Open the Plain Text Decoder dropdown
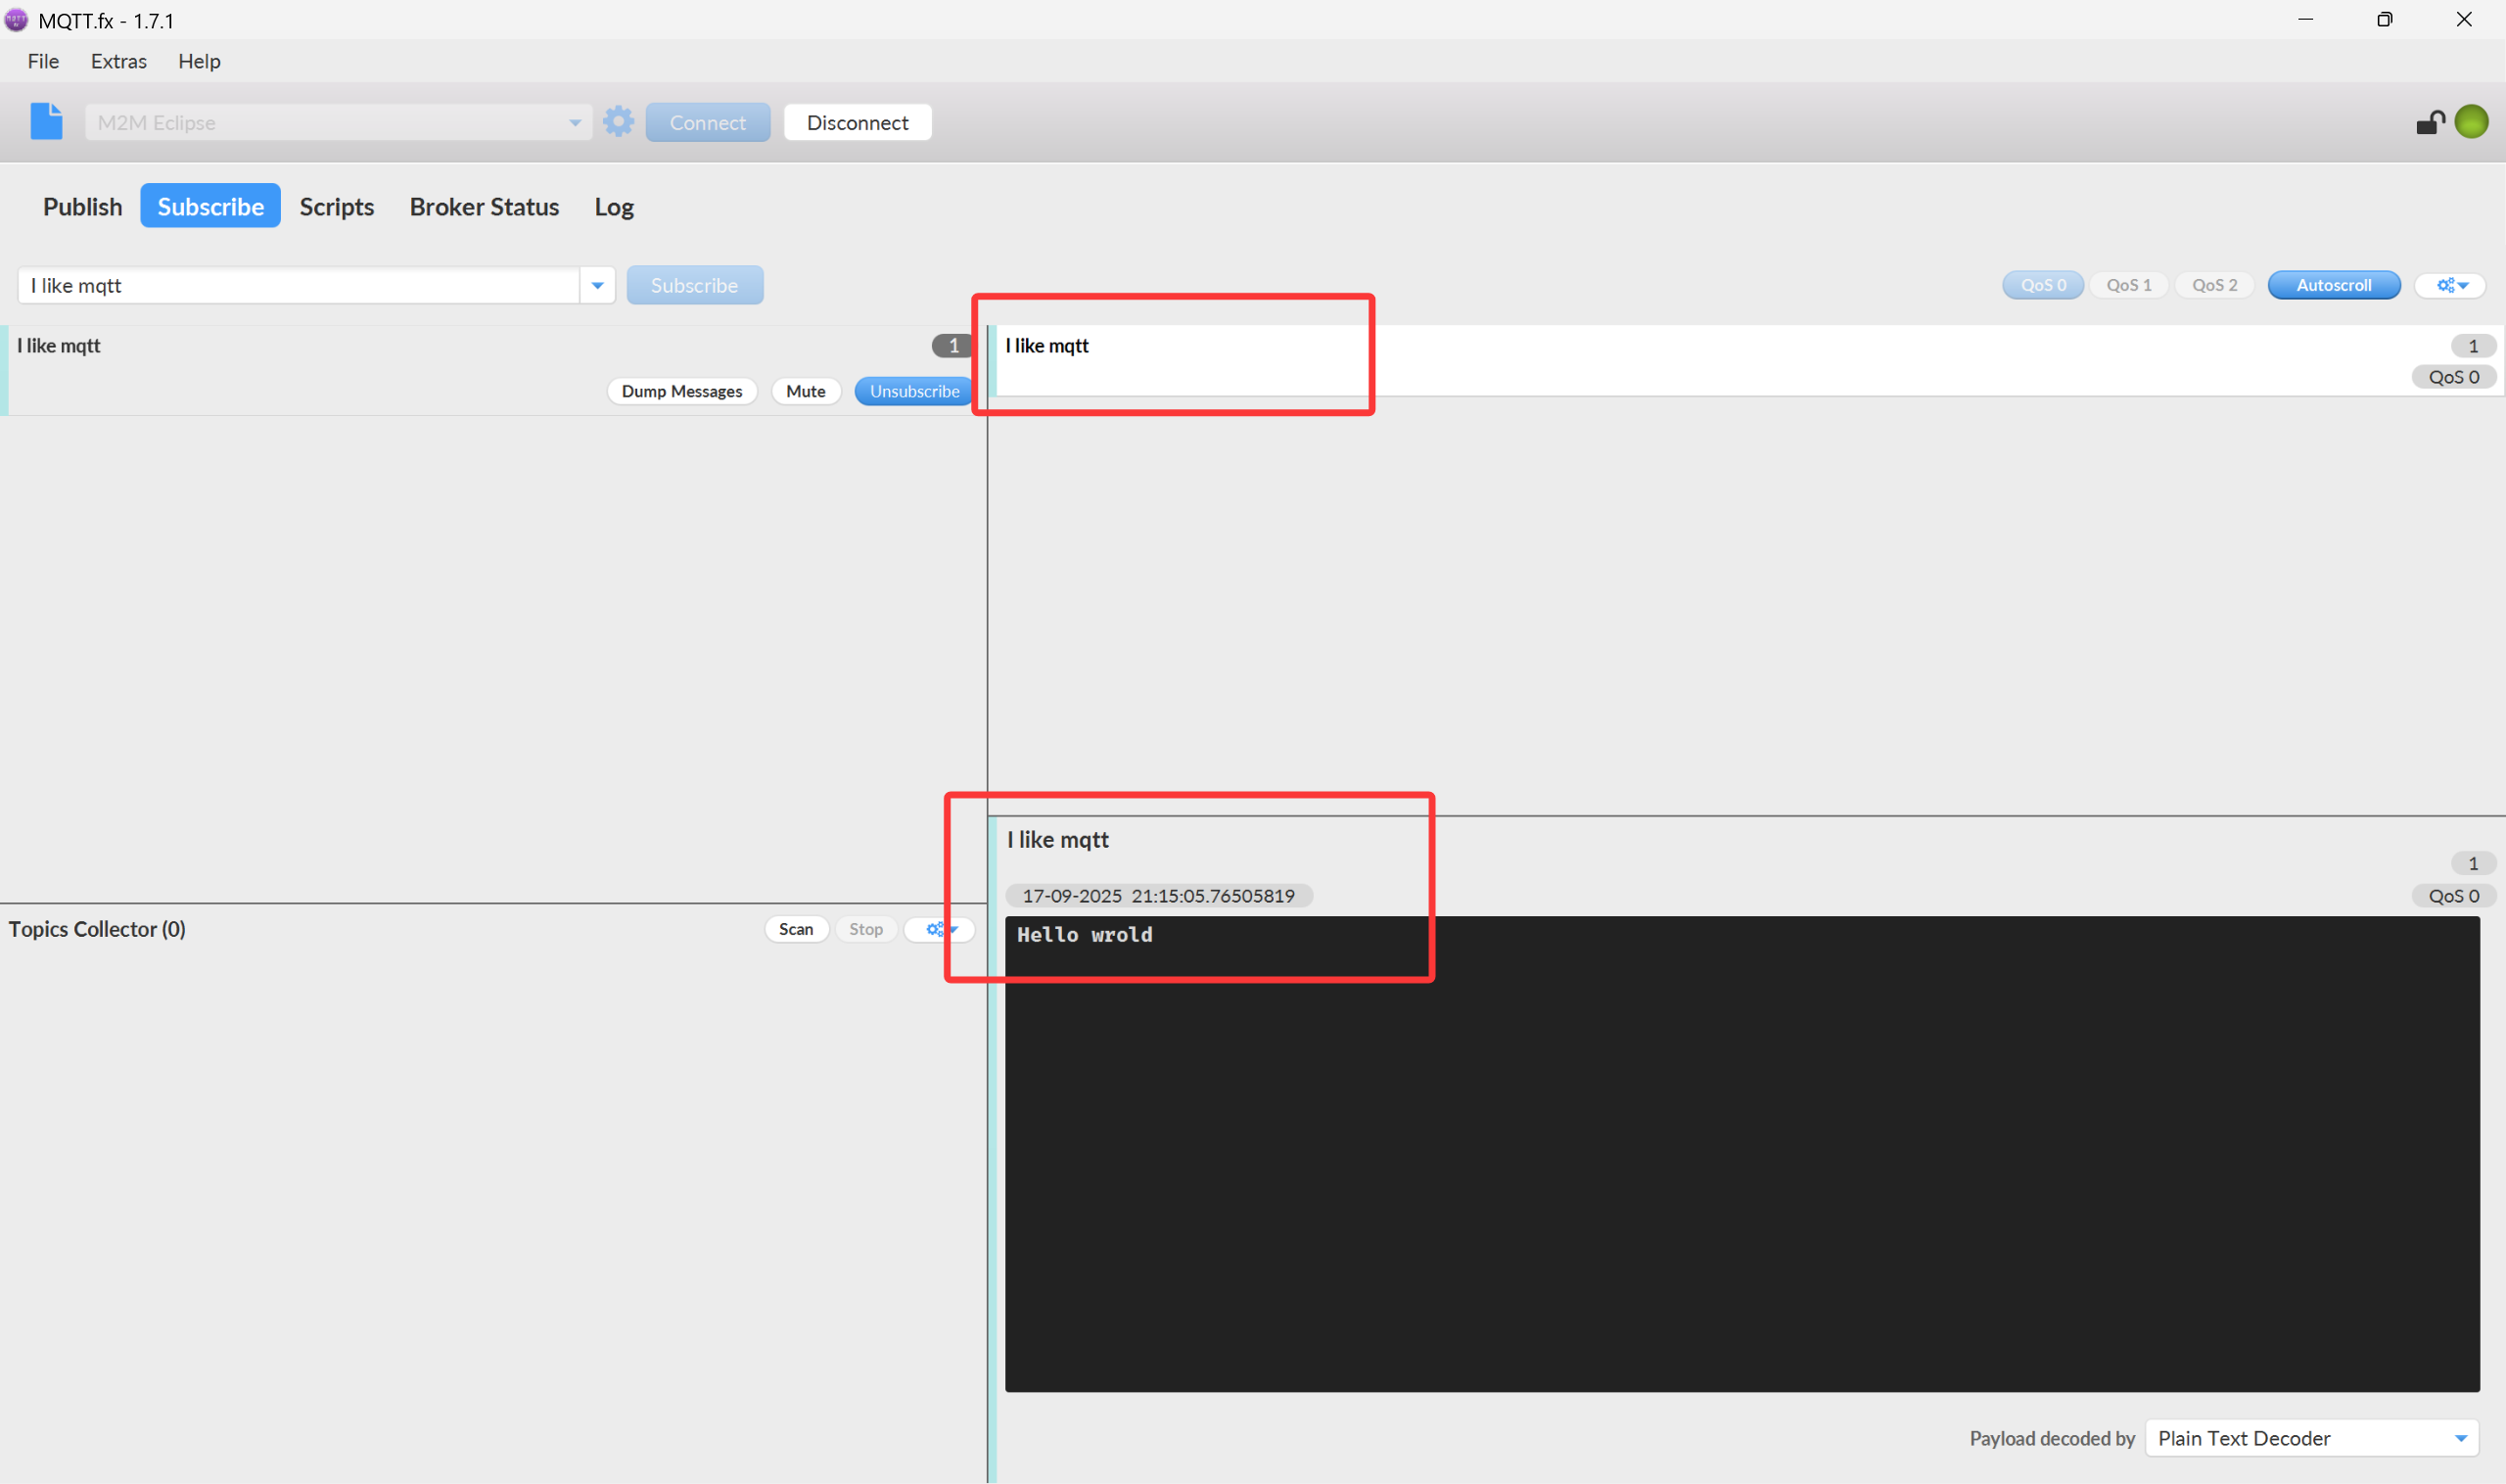Screen dimensions: 2506x1484 tap(2312, 1438)
